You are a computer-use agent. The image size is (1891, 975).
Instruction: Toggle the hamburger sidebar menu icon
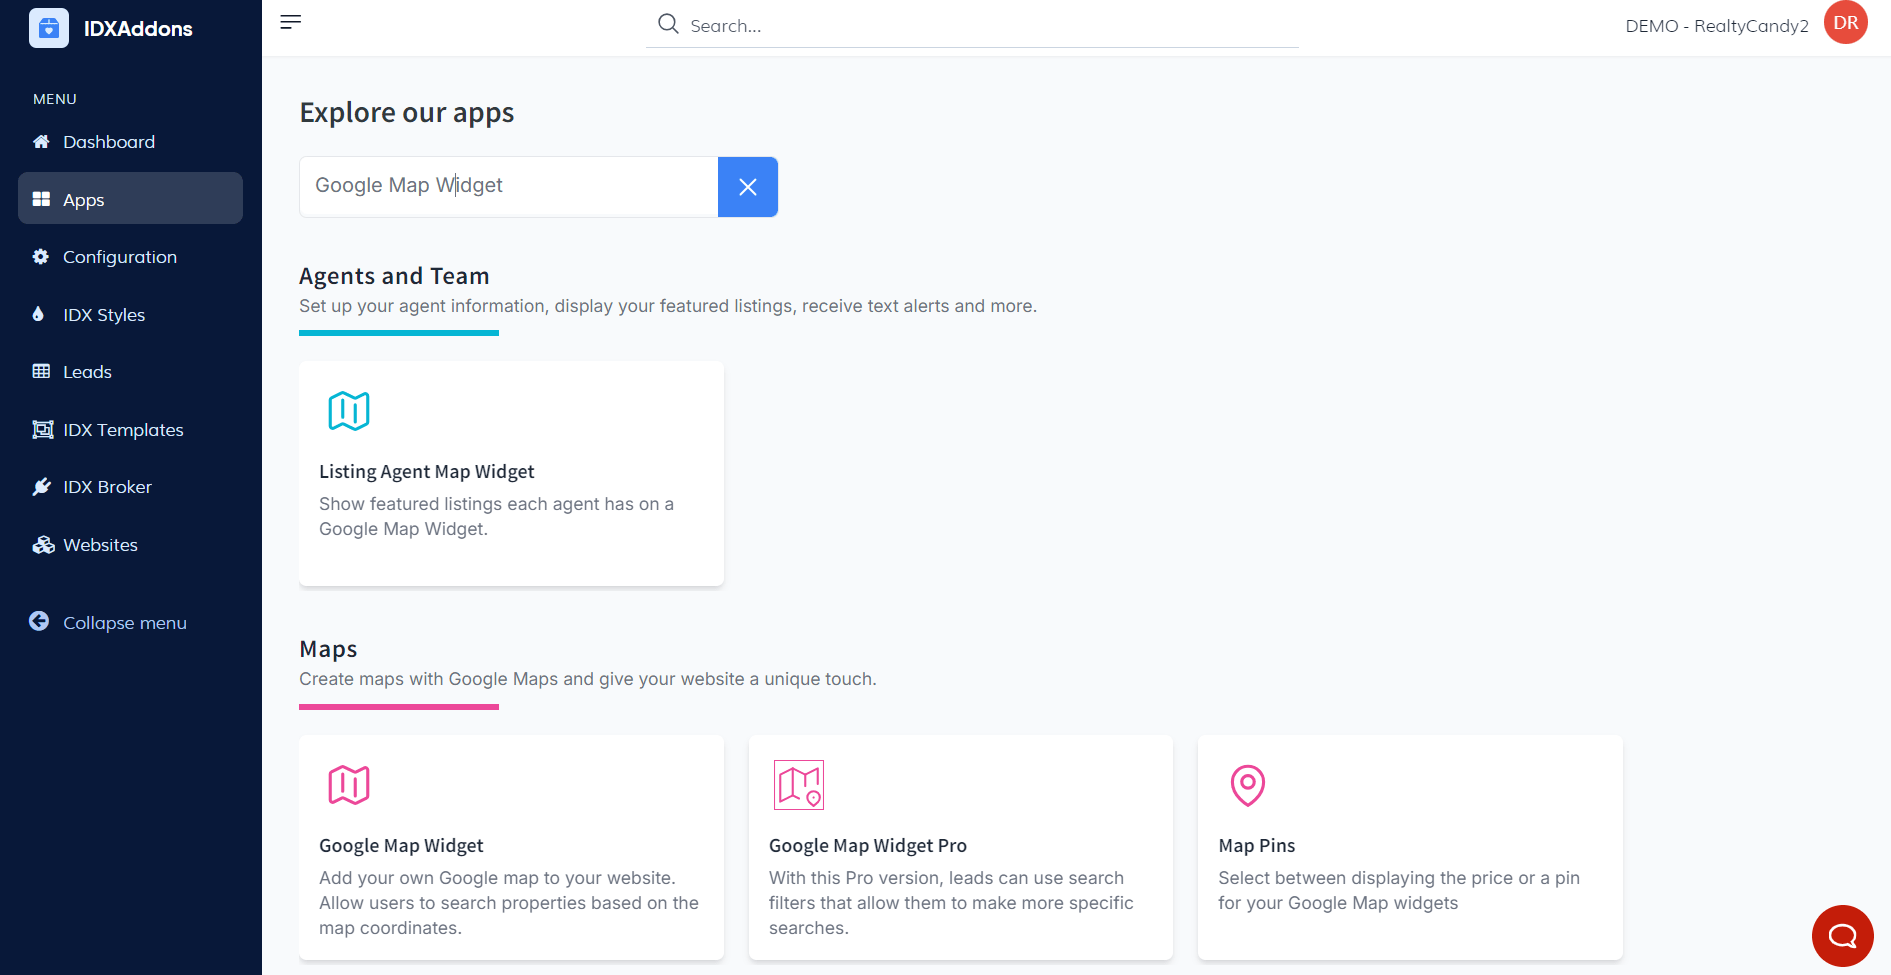[291, 22]
